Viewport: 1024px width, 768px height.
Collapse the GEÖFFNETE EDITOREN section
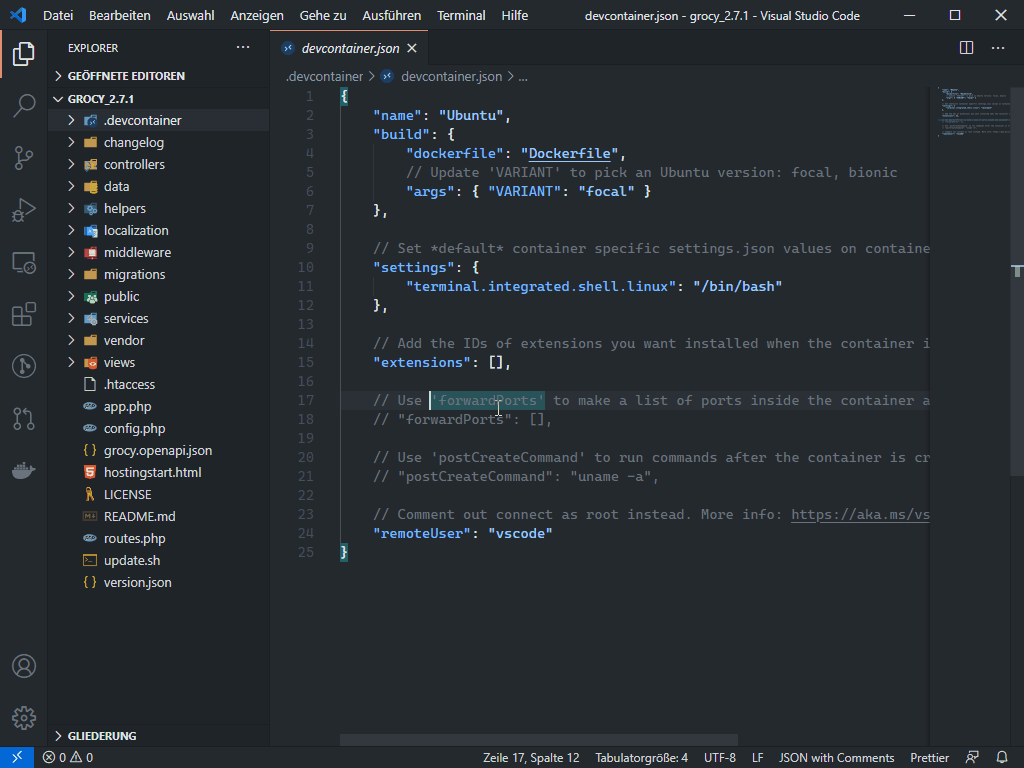(x=126, y=76)
